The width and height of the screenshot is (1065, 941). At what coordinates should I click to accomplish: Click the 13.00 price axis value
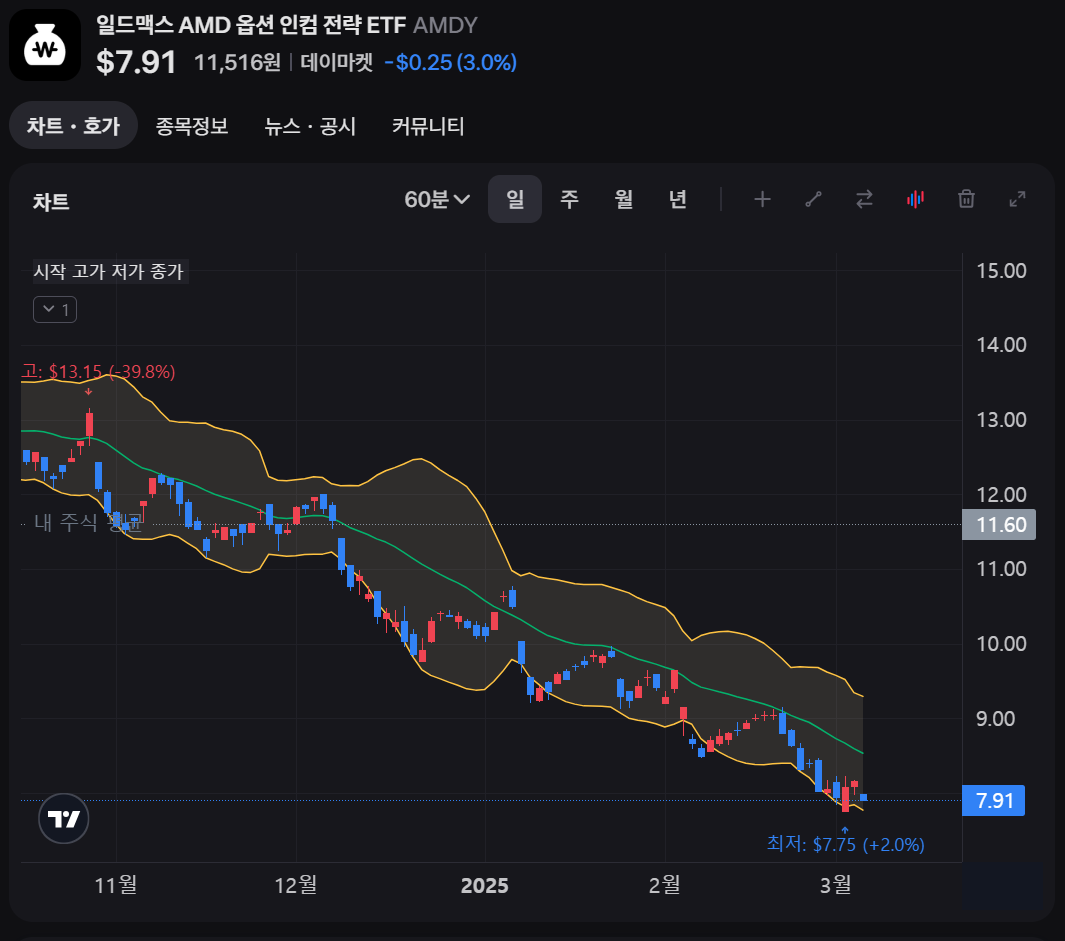click(1001, 420)
